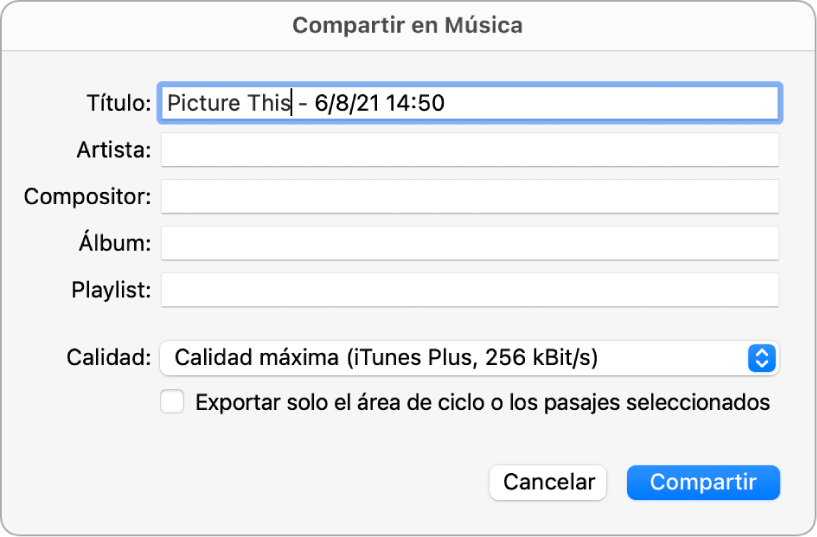Click the 'Exportar solo el área de ciclo' label
The height and width of the screenshot is (537, 817).
pyautogui.click(x=483, y=403)
